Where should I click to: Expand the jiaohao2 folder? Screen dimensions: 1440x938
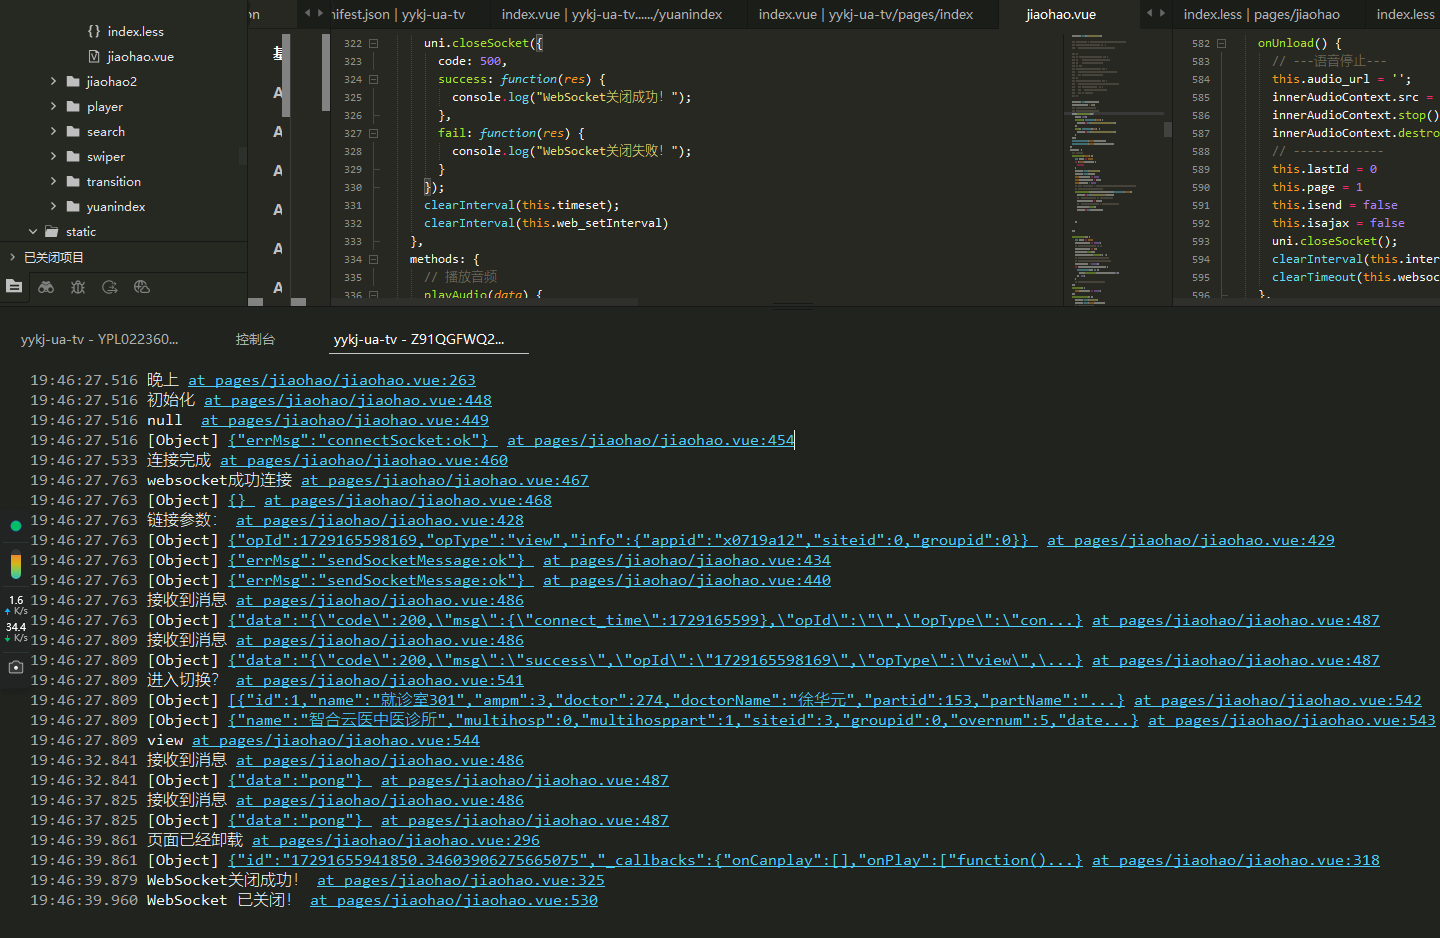point(53,81)
